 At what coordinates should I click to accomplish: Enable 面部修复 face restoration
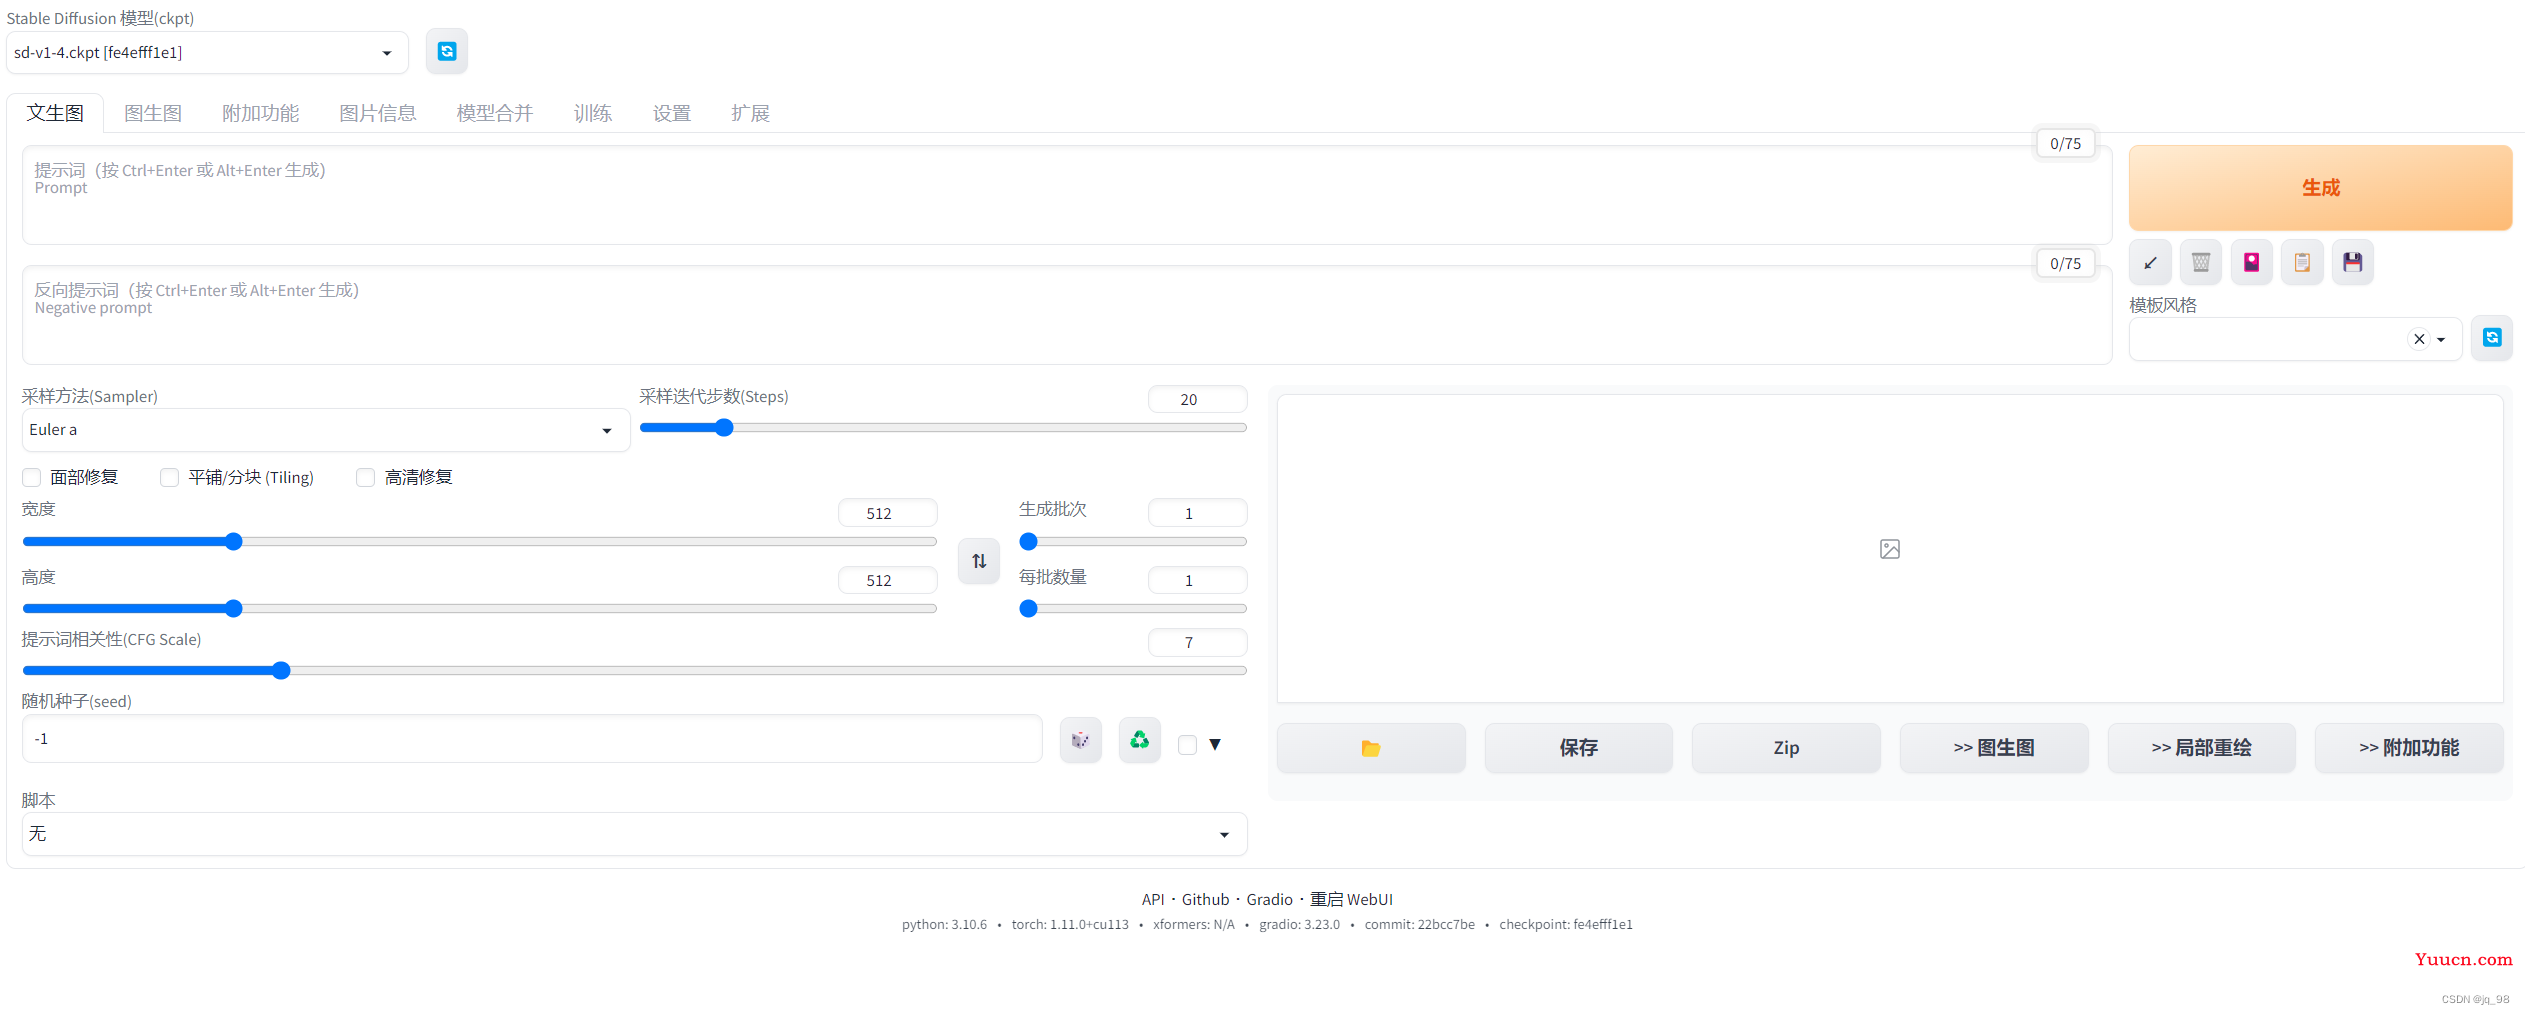pos(32,477)
